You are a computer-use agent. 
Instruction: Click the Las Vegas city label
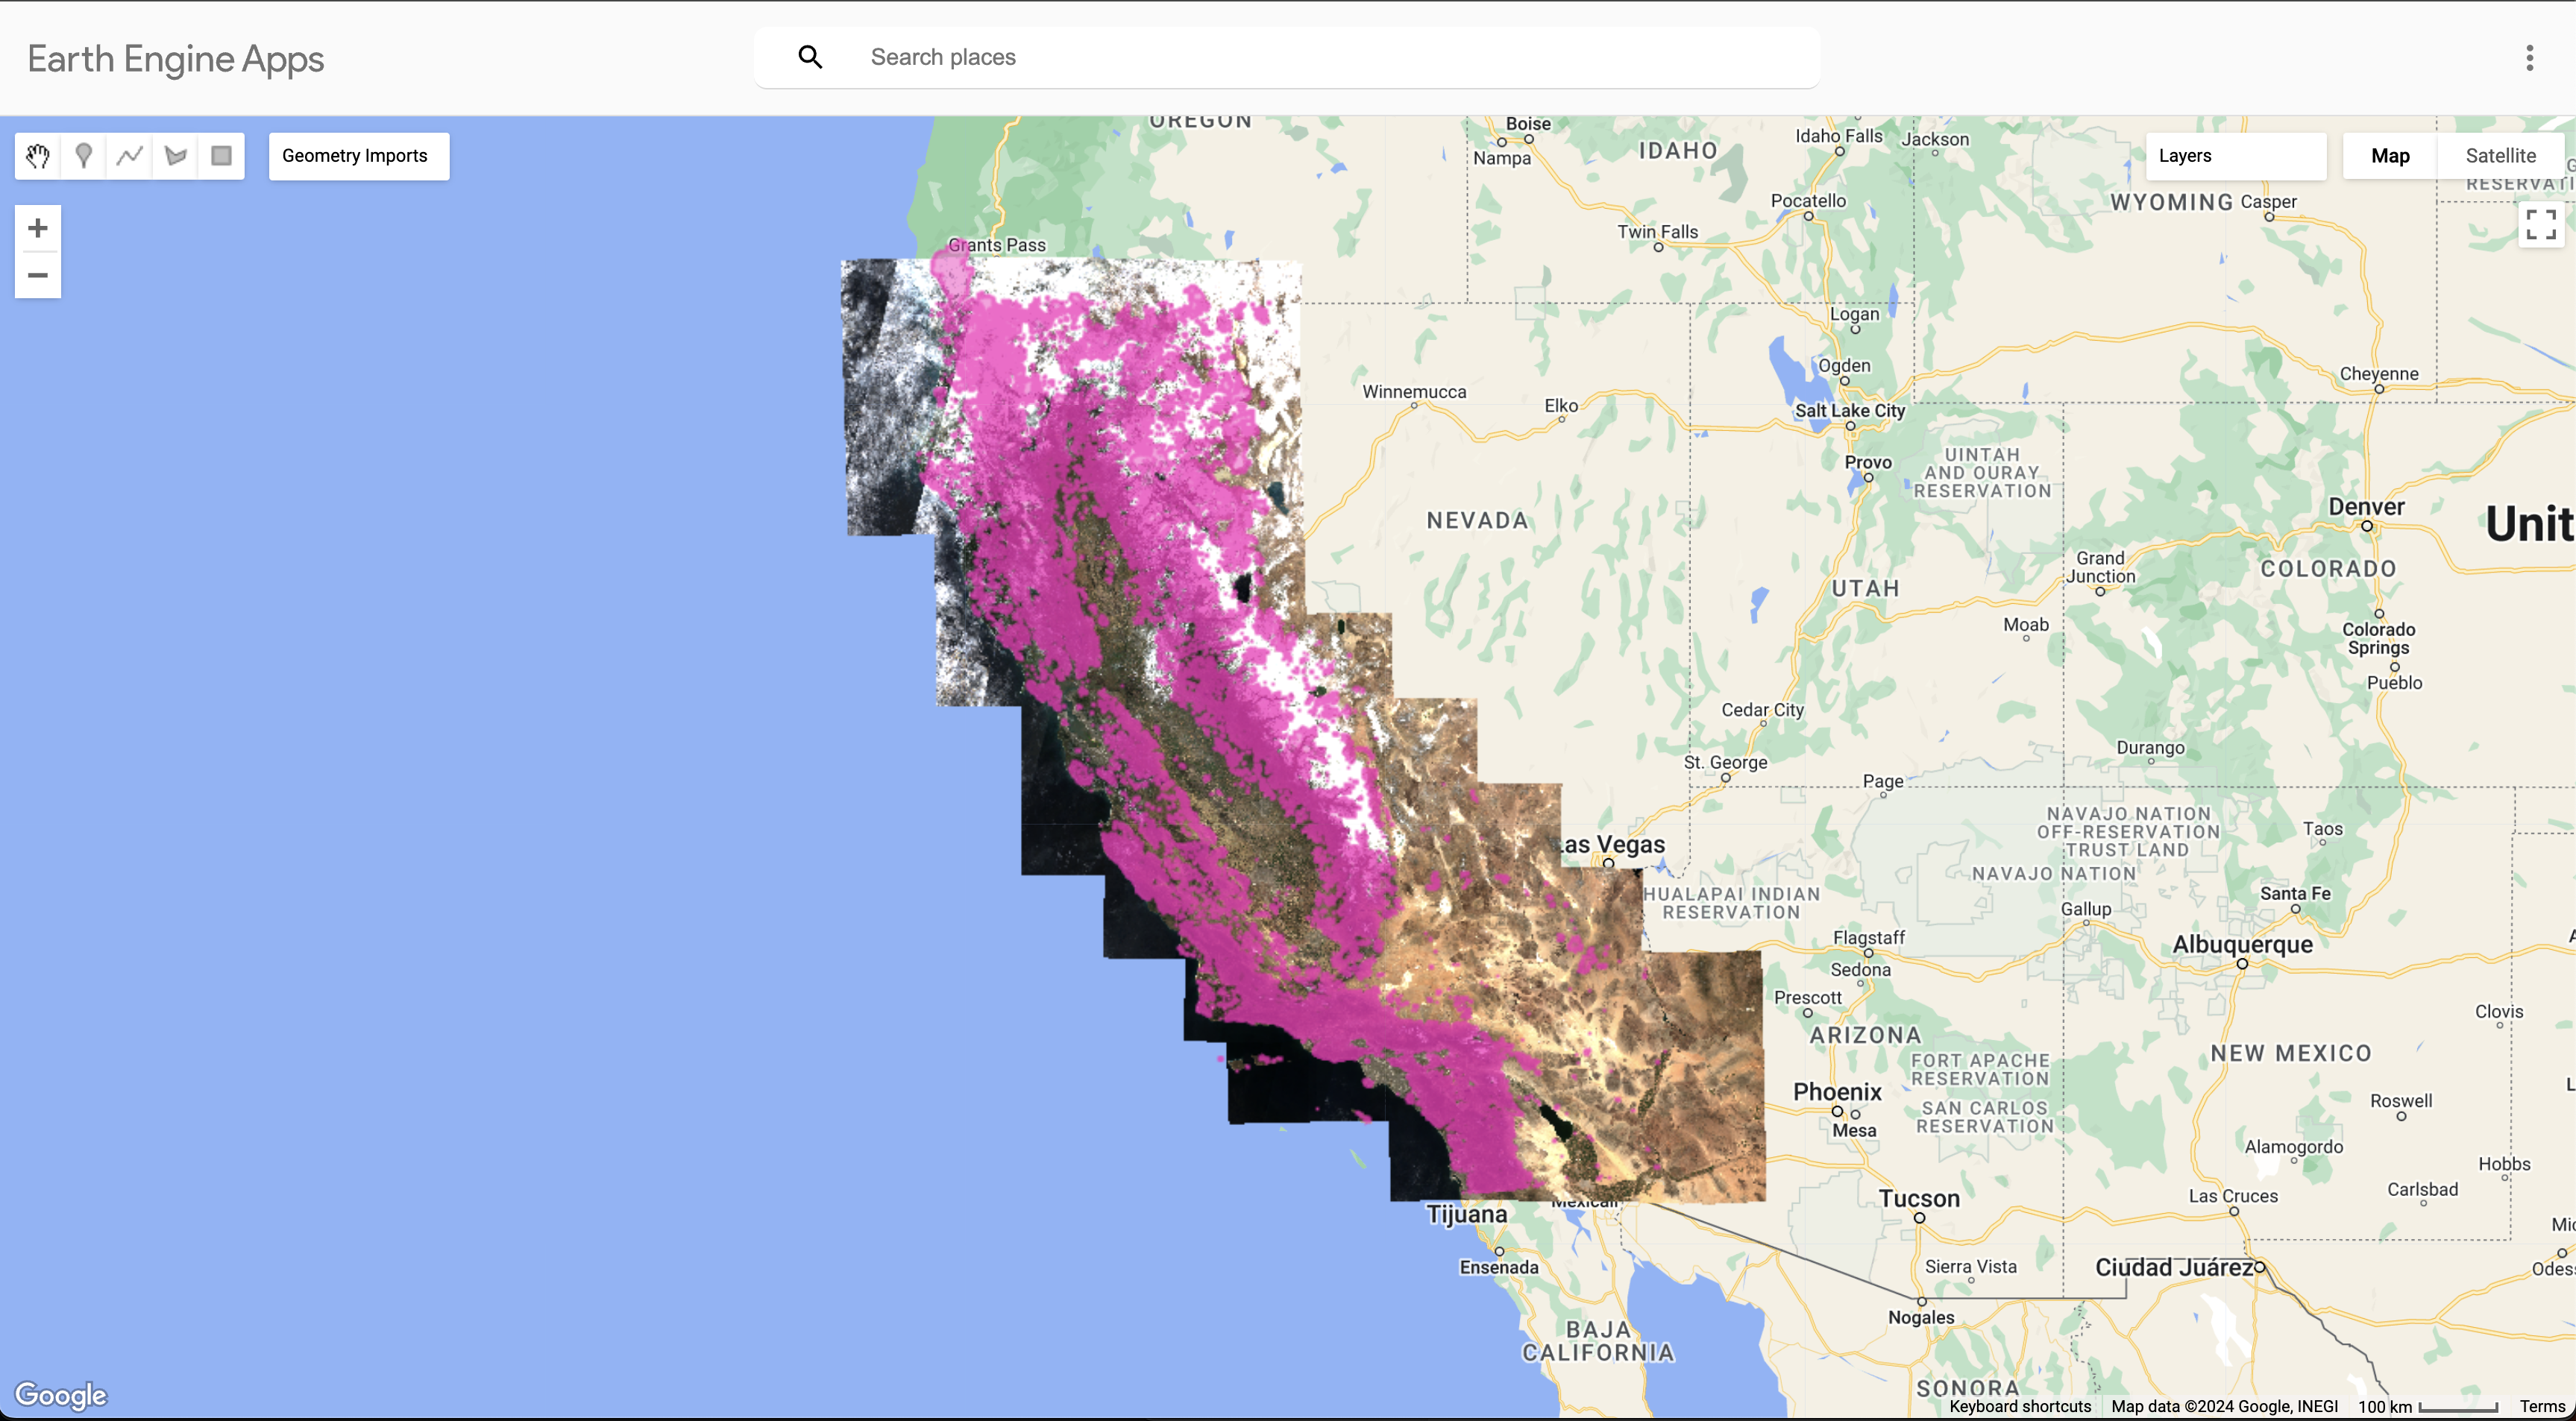pos(1610,845)
